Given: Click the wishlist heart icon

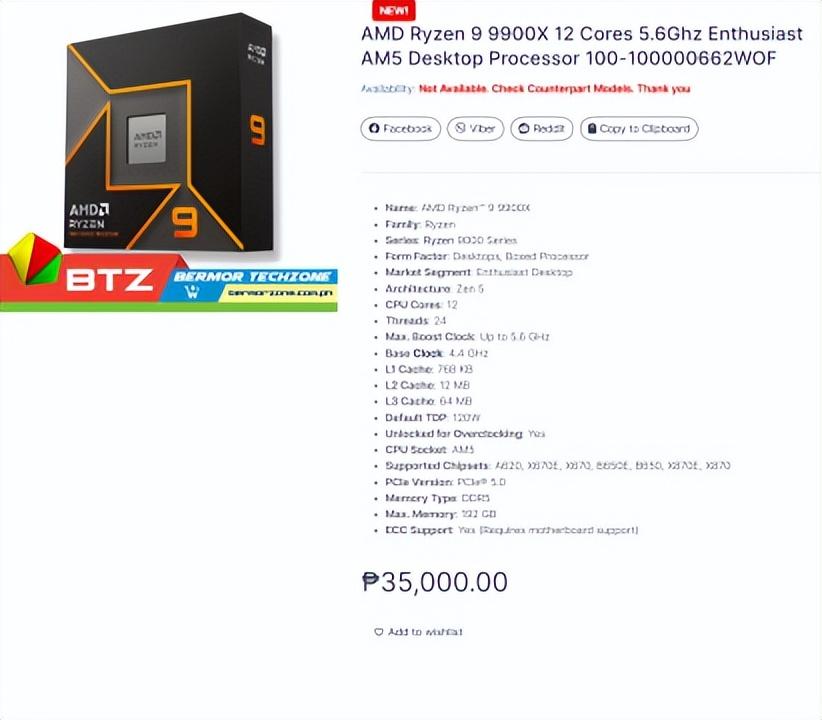Looking at the screenshot, I should (x=378, y=632).
